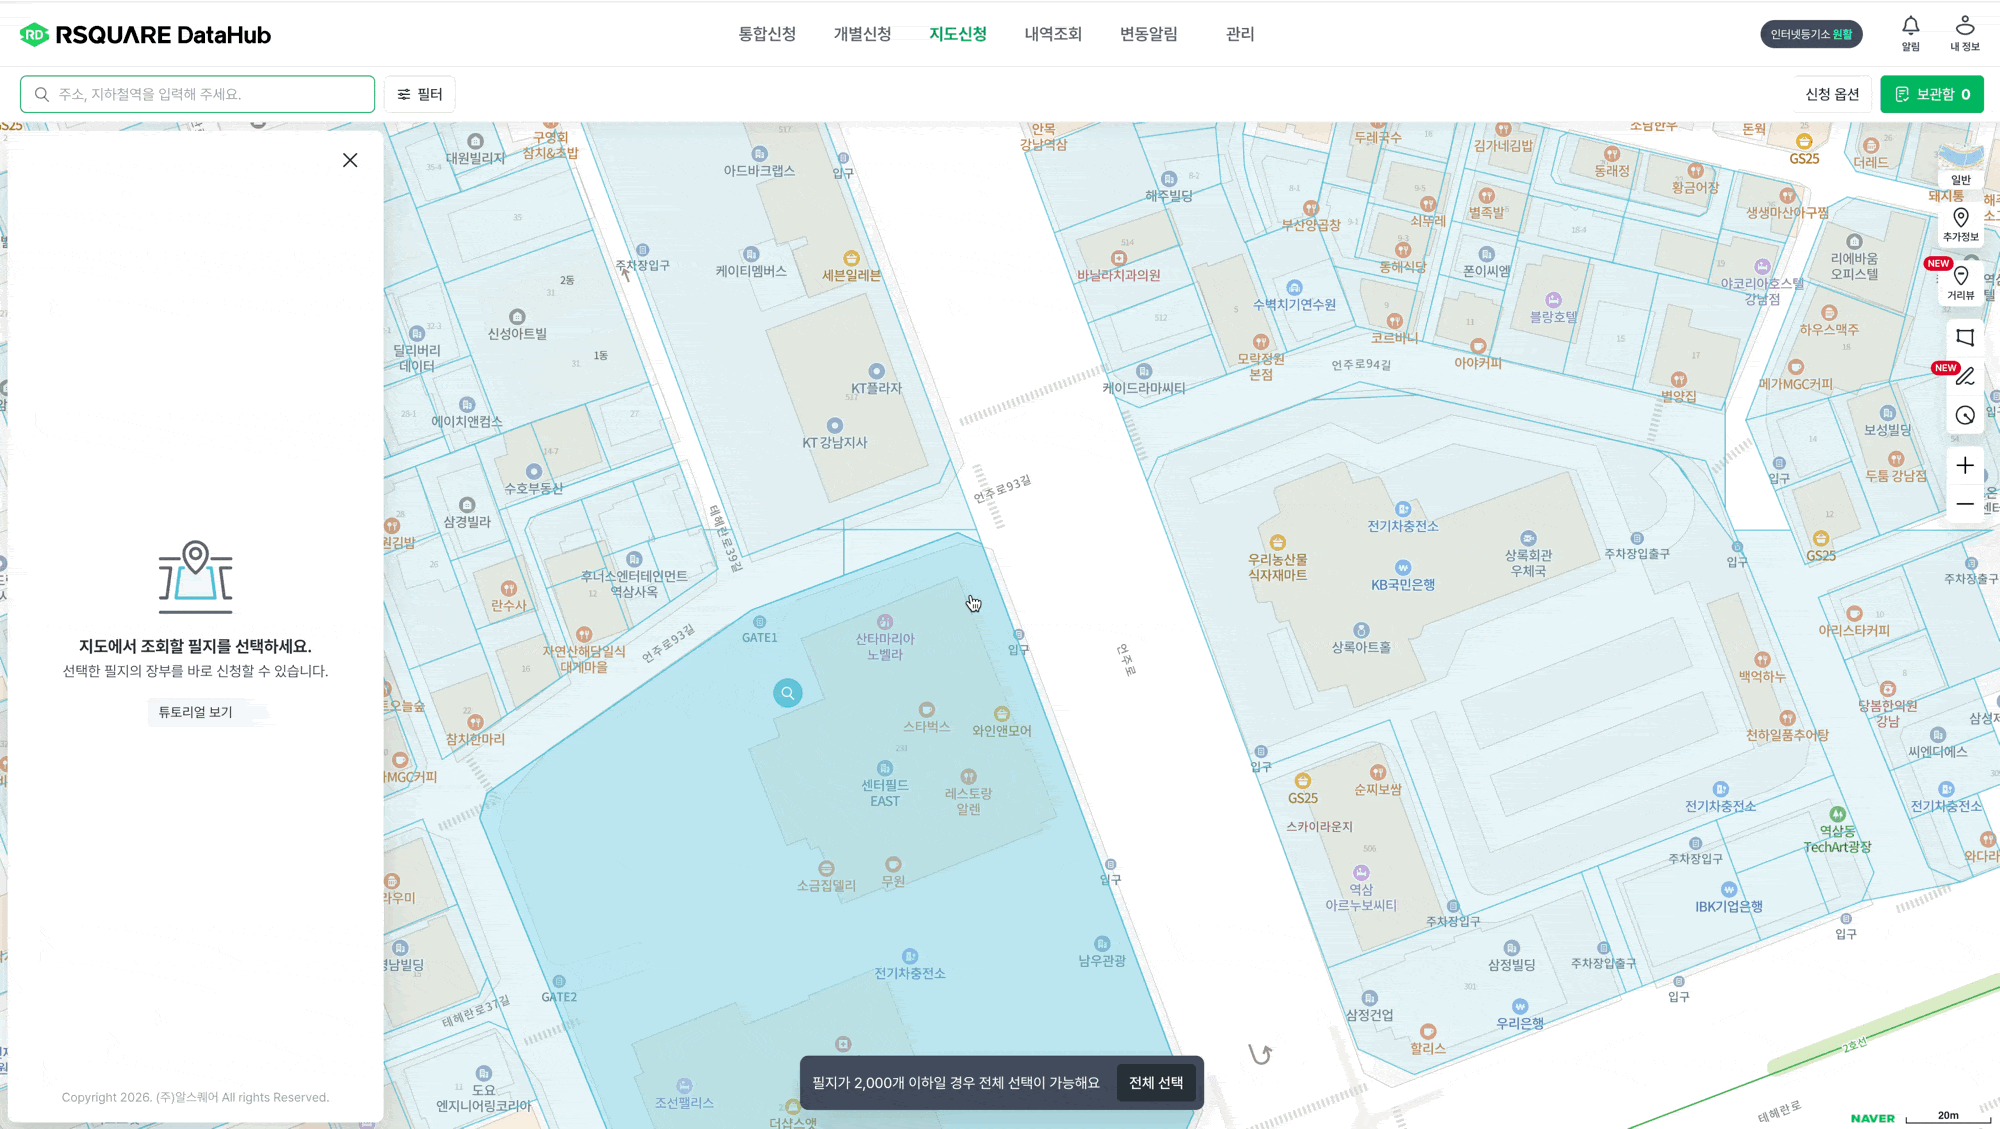This screenshot has width=2000, height=1129.
Task: Open 내 정보 profile icon
Action: [x=1964, y=33]
